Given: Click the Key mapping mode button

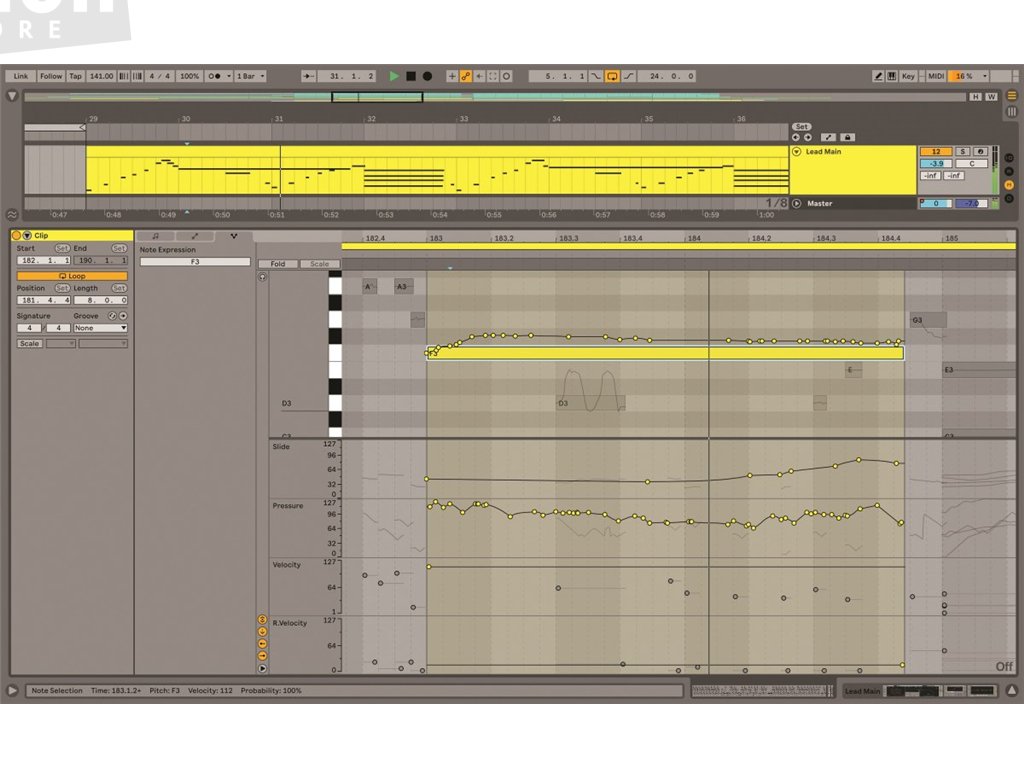Looking at the screenshot, I should (908, 76).
